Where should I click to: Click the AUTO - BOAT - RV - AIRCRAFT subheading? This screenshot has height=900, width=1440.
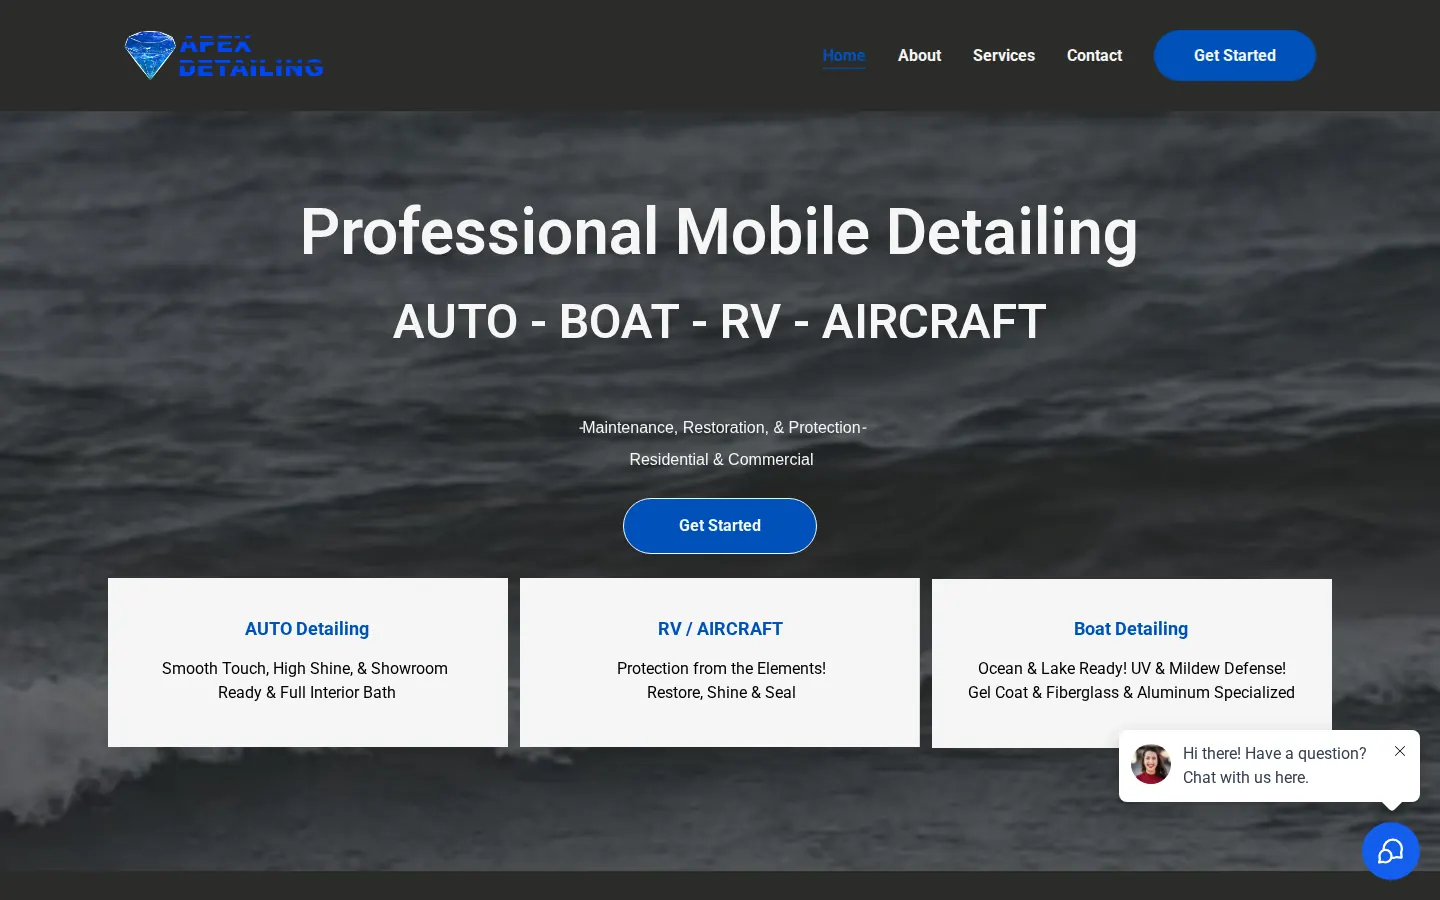720,322
